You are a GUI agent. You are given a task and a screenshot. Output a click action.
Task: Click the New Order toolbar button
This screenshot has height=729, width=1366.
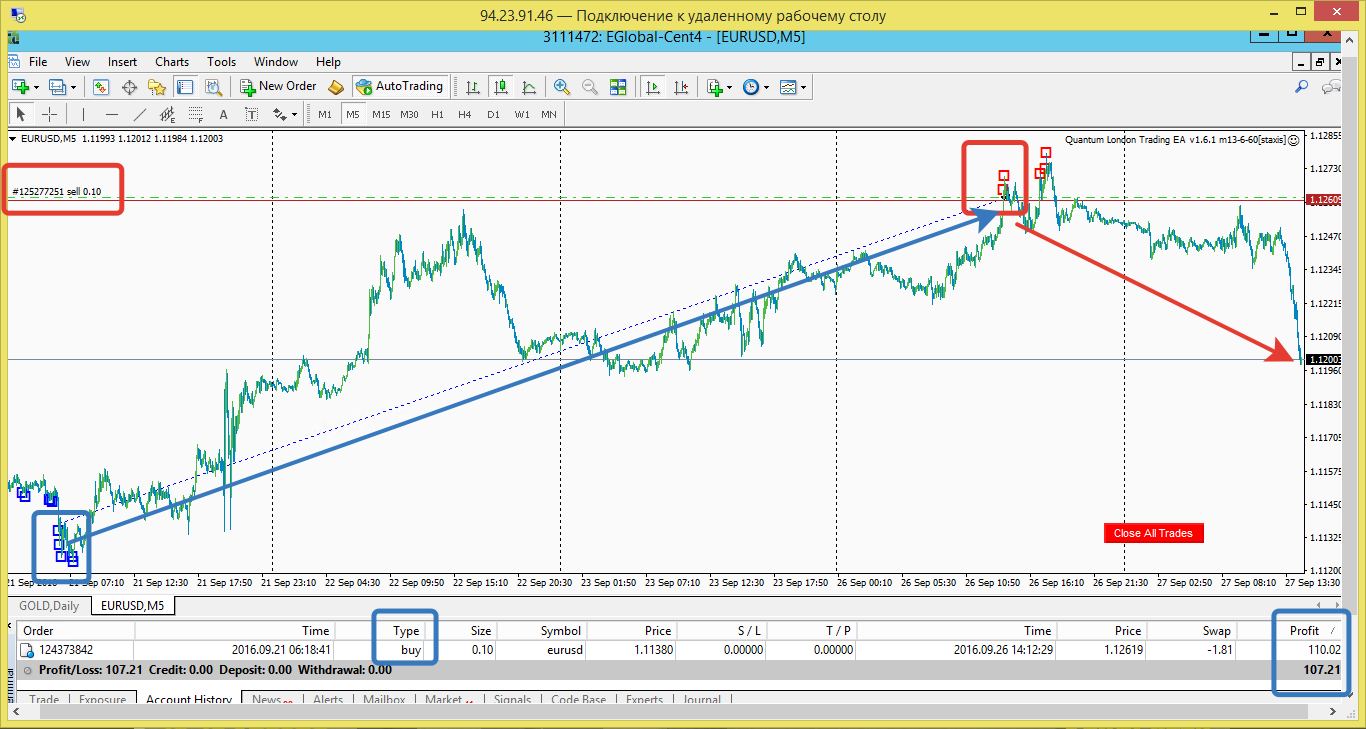point(277,87)
